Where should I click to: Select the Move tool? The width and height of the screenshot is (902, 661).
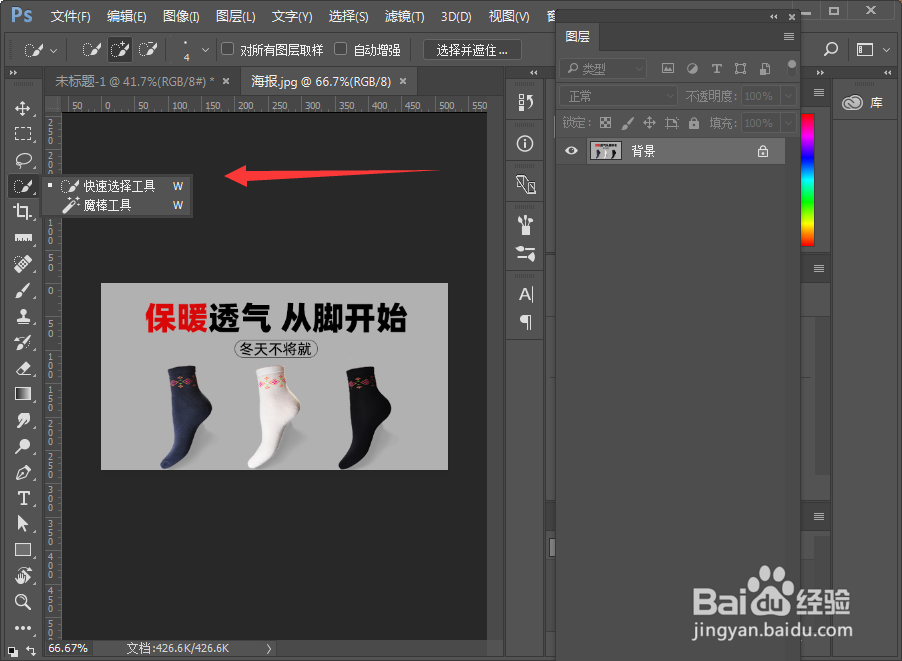(x=23, y=108)
